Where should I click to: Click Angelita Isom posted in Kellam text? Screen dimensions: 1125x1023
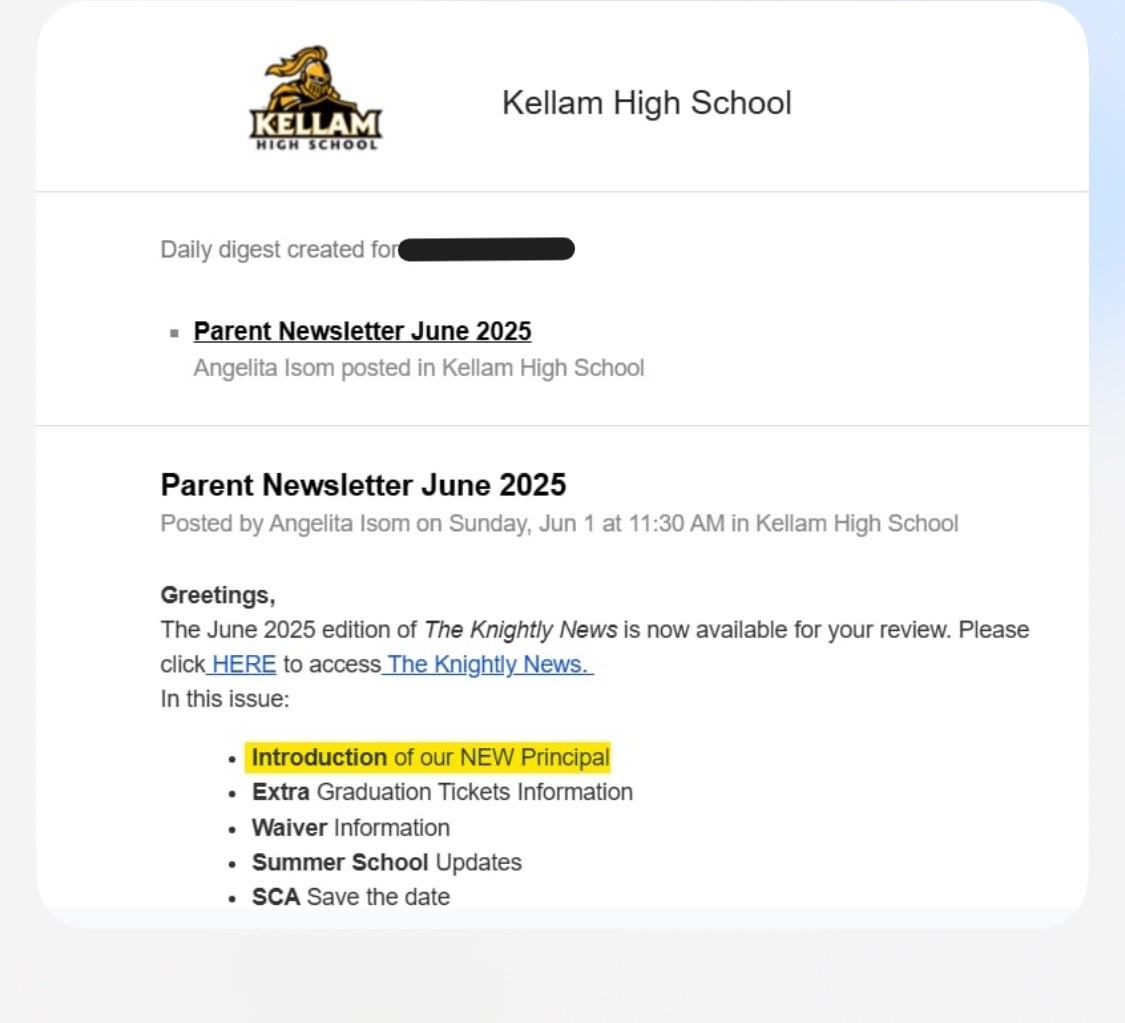[419, 368]
